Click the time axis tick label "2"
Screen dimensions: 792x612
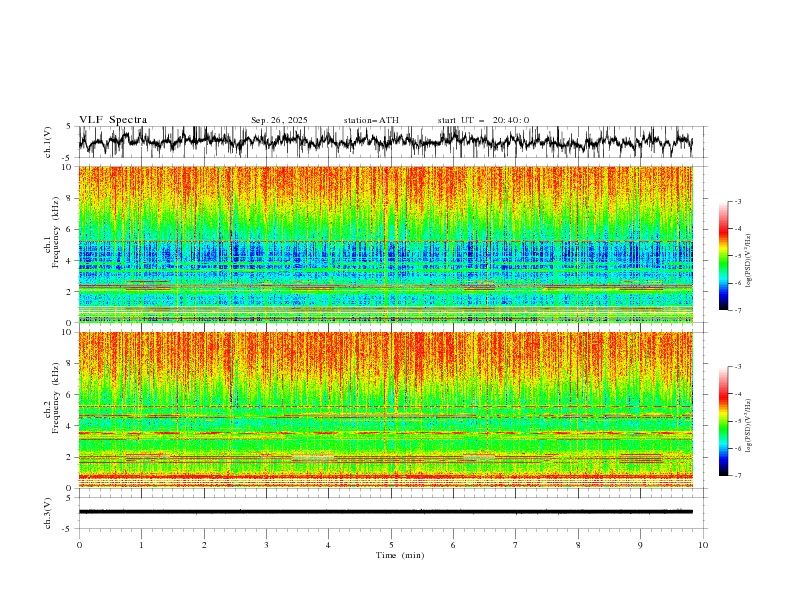[x=204, y=545]
